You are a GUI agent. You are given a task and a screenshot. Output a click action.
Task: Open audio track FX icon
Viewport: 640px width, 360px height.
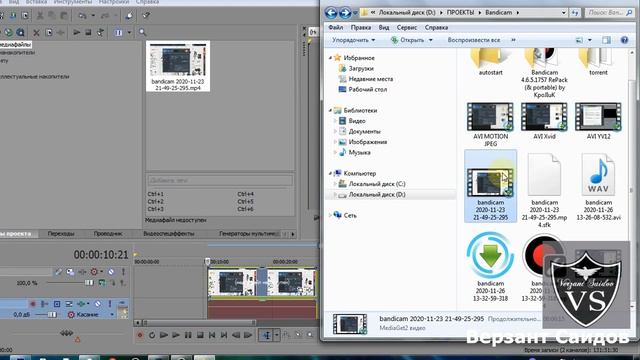point(81,304)
